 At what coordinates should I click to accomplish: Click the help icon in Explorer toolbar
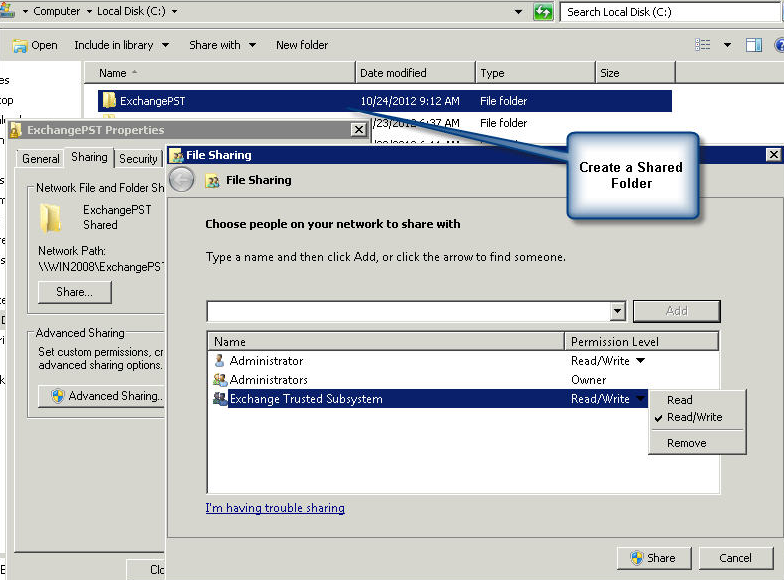point(777,45)
